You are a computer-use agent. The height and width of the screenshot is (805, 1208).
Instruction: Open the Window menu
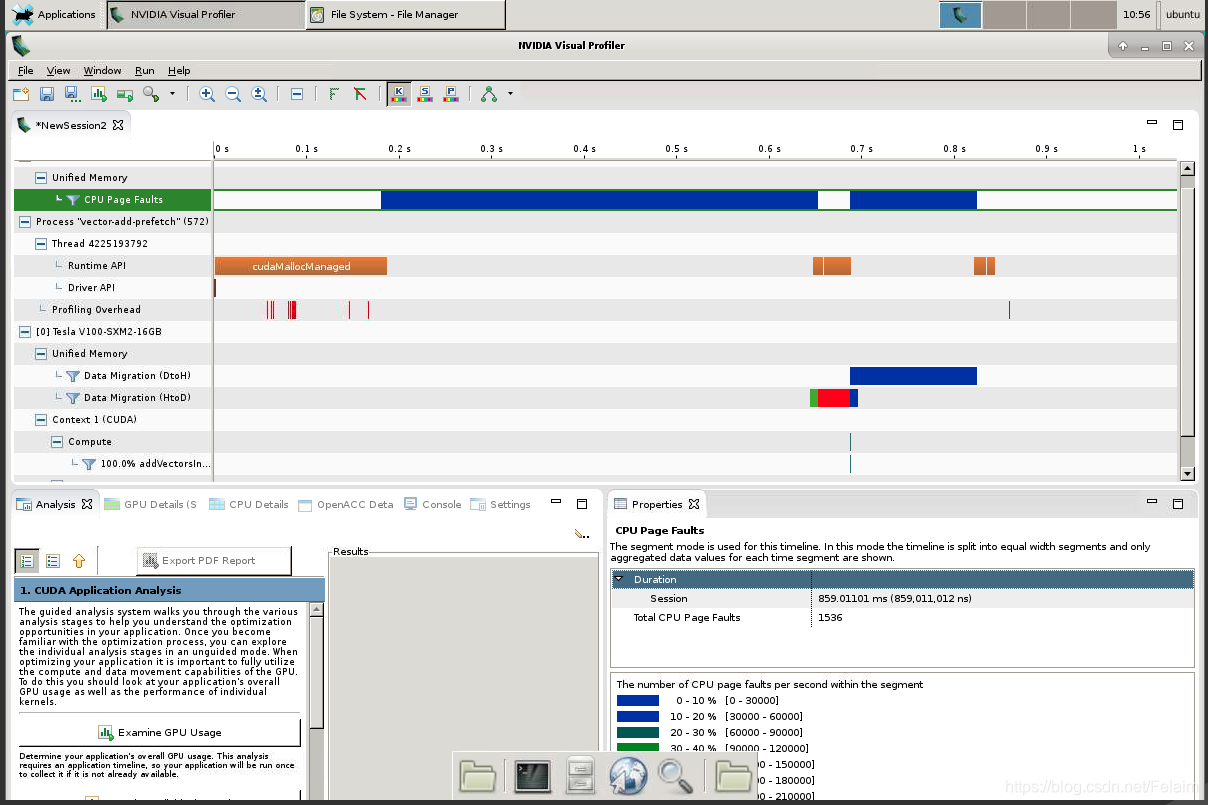pyautogui.click(x=102, y=71)
